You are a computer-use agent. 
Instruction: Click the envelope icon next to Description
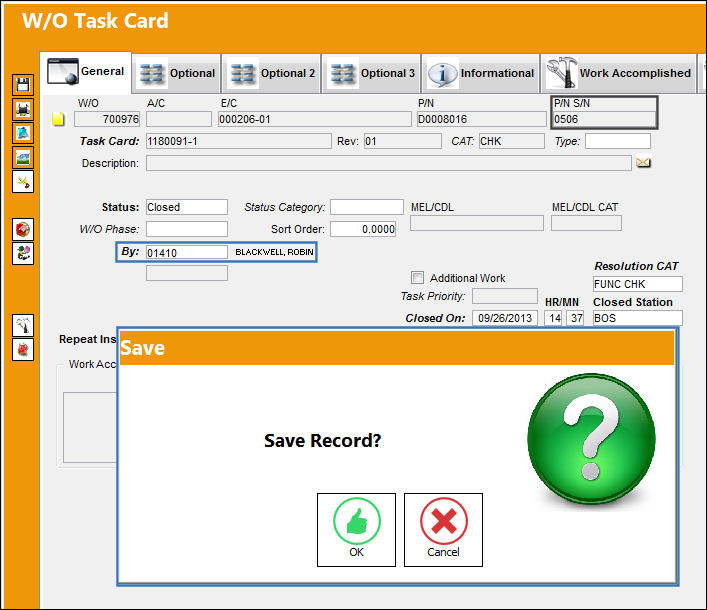(643, 163)
